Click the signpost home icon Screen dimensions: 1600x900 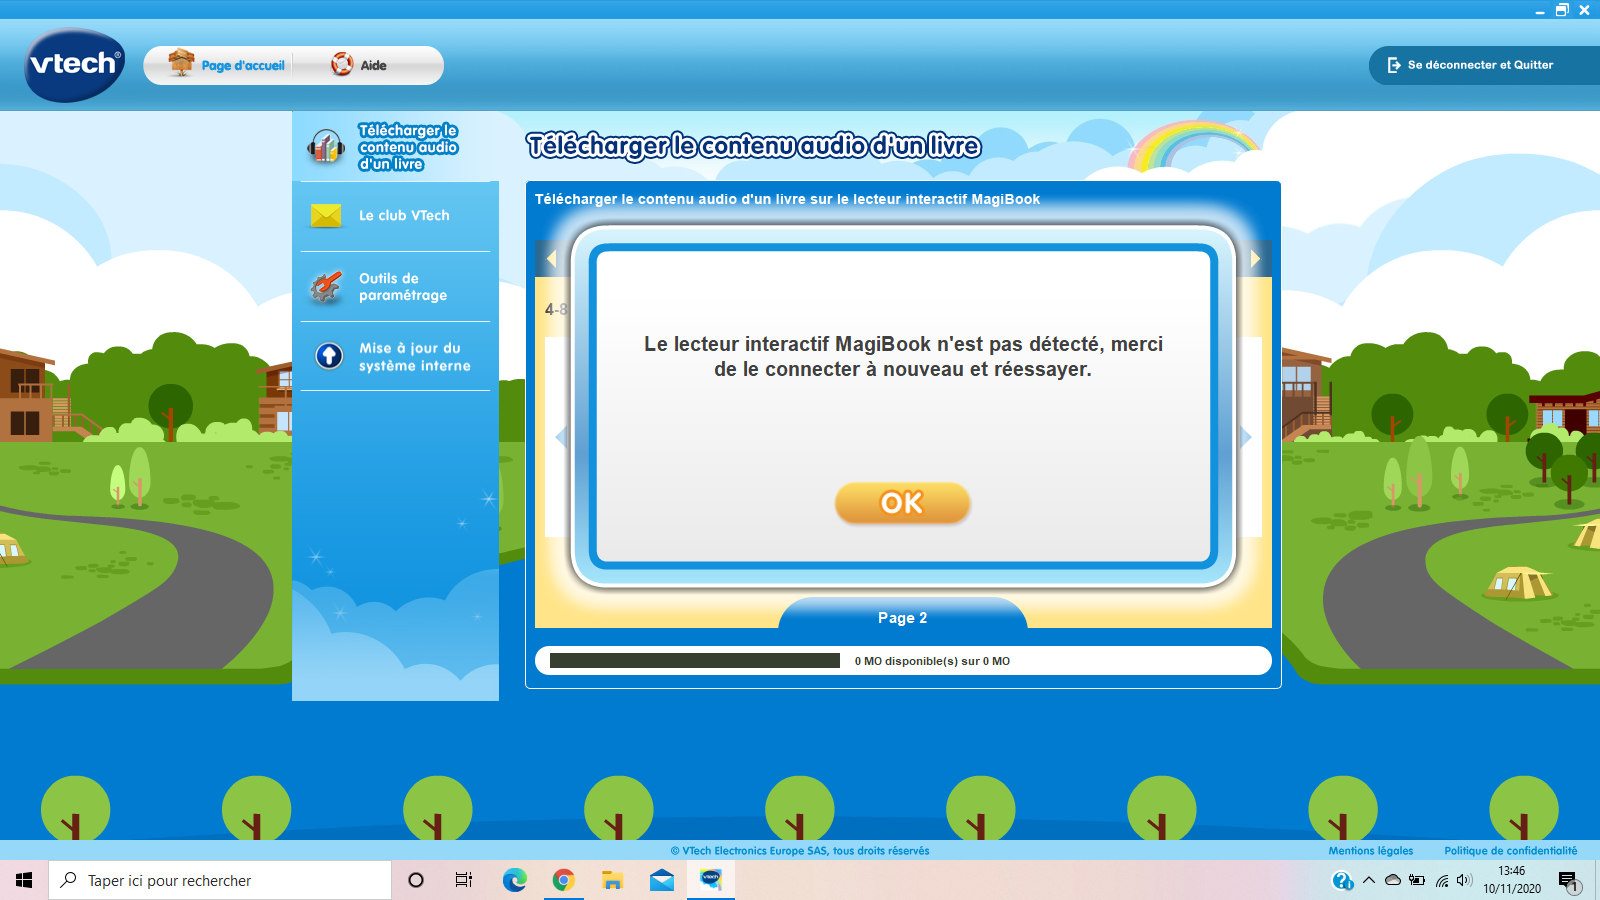tap(181, 63)
